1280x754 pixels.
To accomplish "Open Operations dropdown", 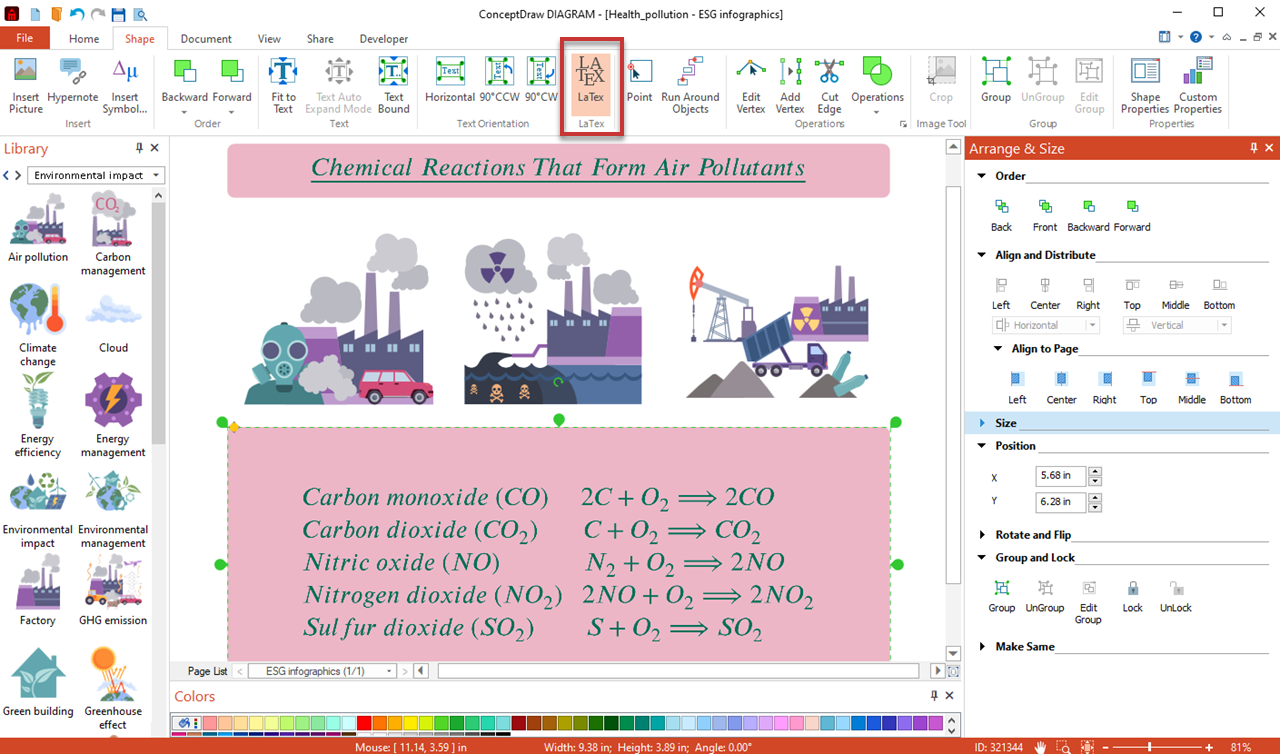I will tap(877, 112).
